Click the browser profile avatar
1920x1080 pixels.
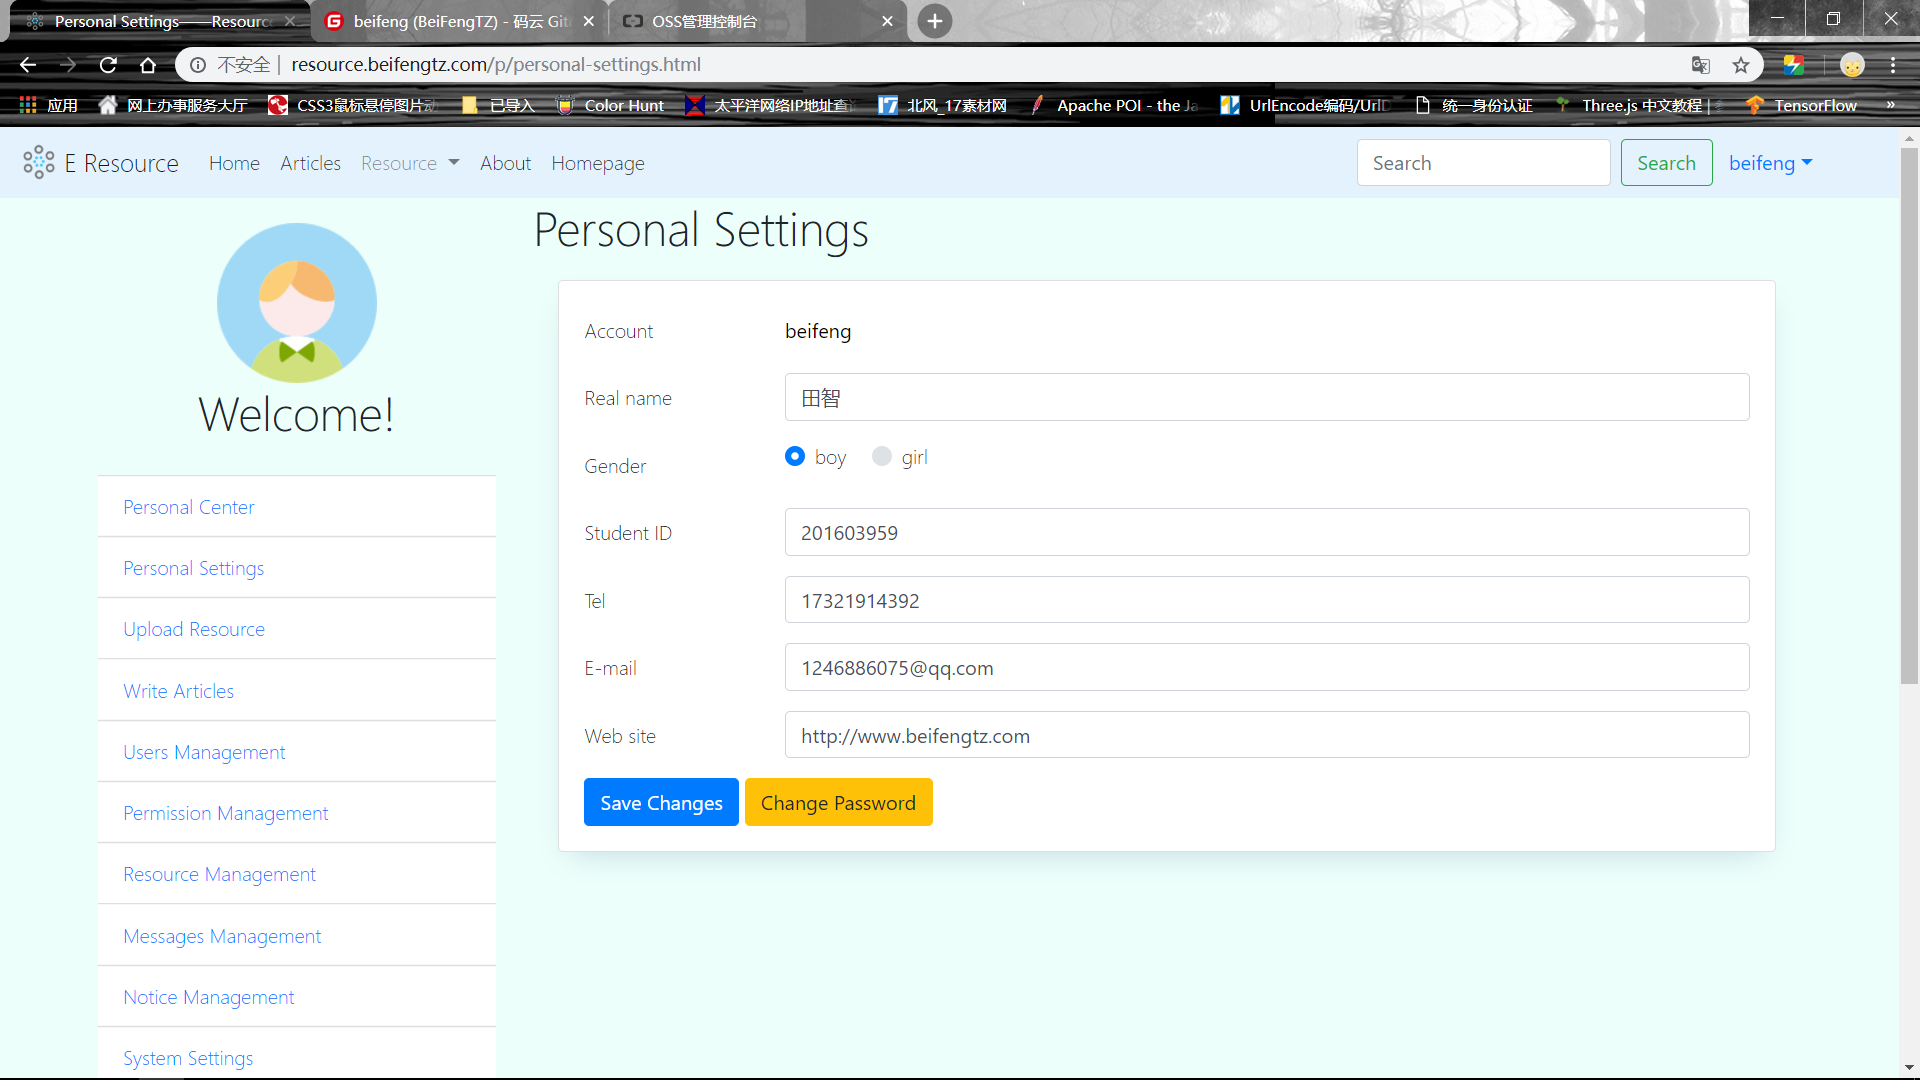pos(1853,64)
